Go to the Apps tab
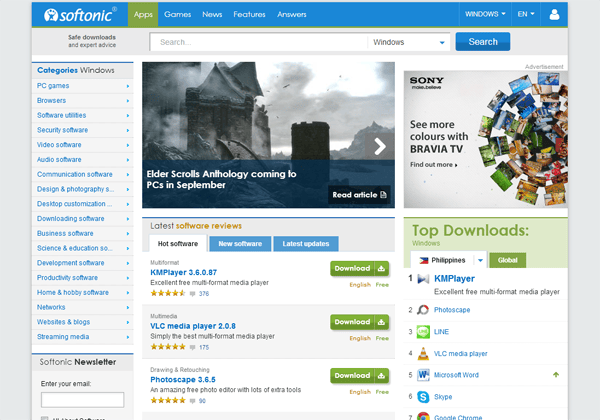The height and width of the screenshot is (420, 600). pos(143,15)
